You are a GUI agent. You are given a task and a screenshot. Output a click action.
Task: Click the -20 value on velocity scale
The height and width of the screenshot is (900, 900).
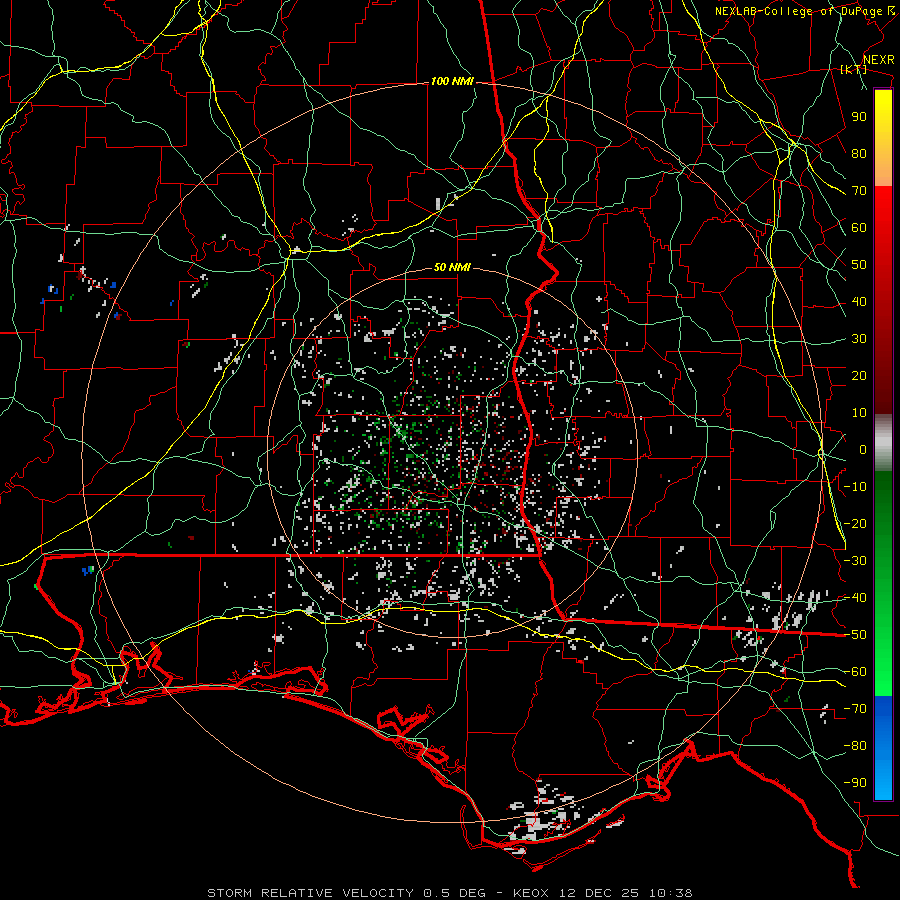pos(855,524)
